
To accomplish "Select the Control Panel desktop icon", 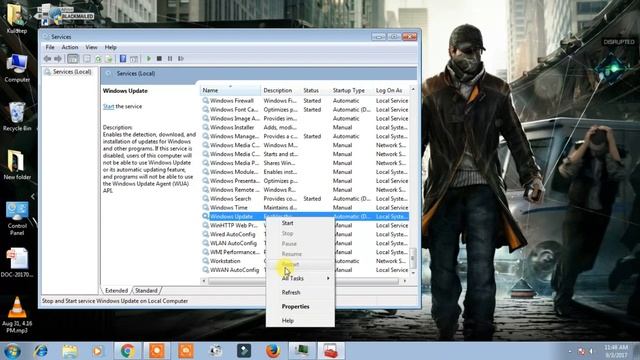I will (17, 218).
